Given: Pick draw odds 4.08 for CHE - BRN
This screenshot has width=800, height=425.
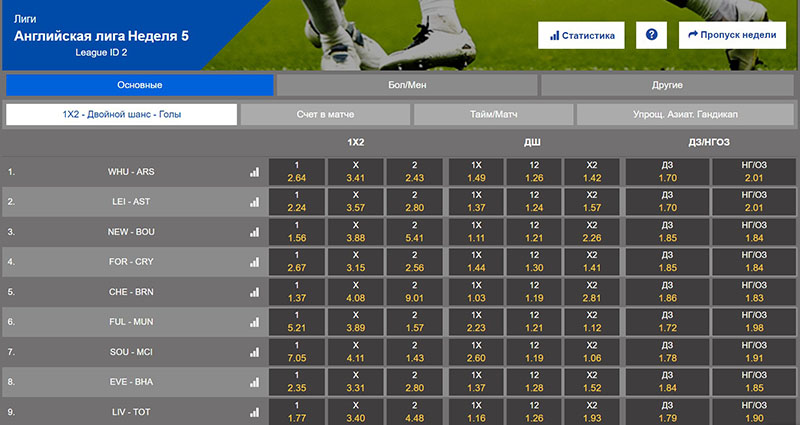Looking at the screenshot, I should (x=355, y=292).
